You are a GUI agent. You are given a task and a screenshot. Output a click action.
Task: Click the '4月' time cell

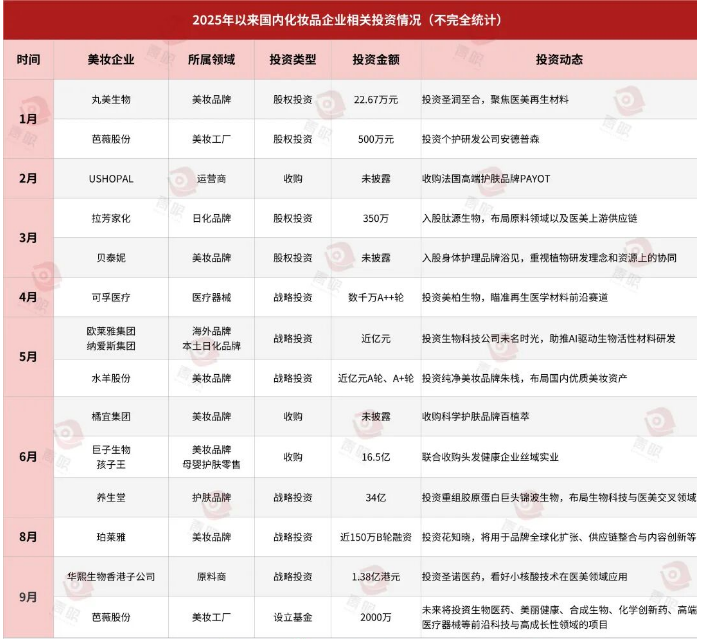point(28,297)
